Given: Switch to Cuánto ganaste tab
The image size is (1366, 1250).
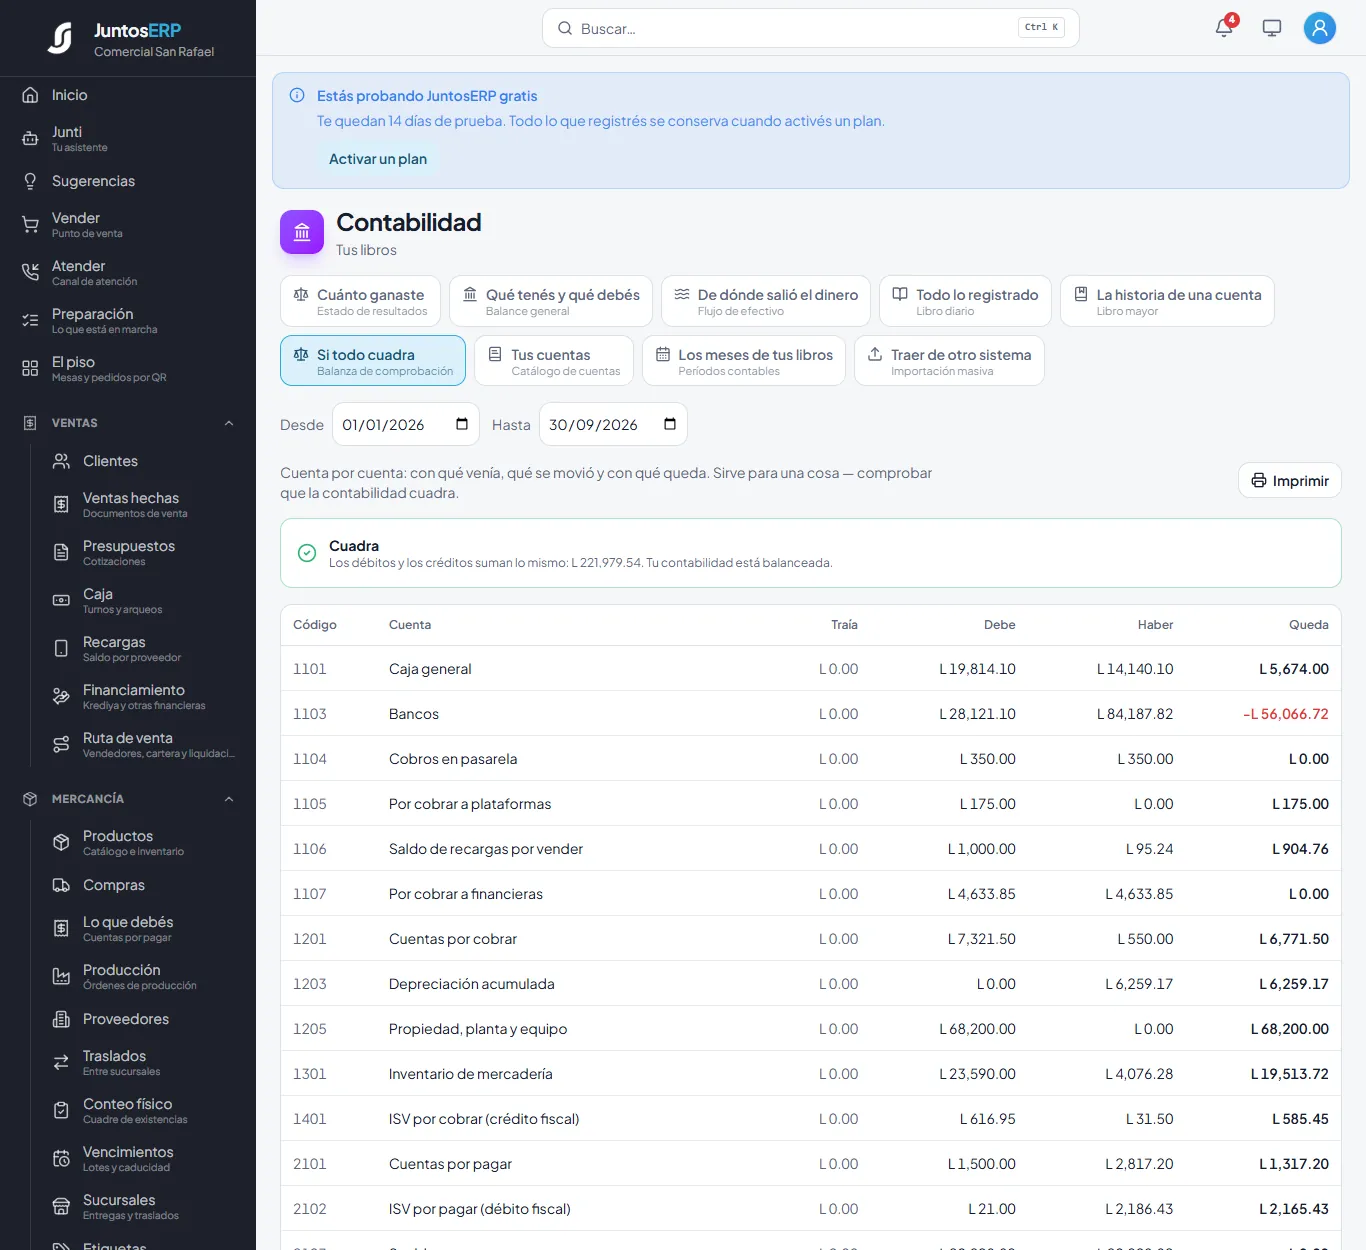Looking at the screenshot, I should pyautogui.click(x=360, y=301).
